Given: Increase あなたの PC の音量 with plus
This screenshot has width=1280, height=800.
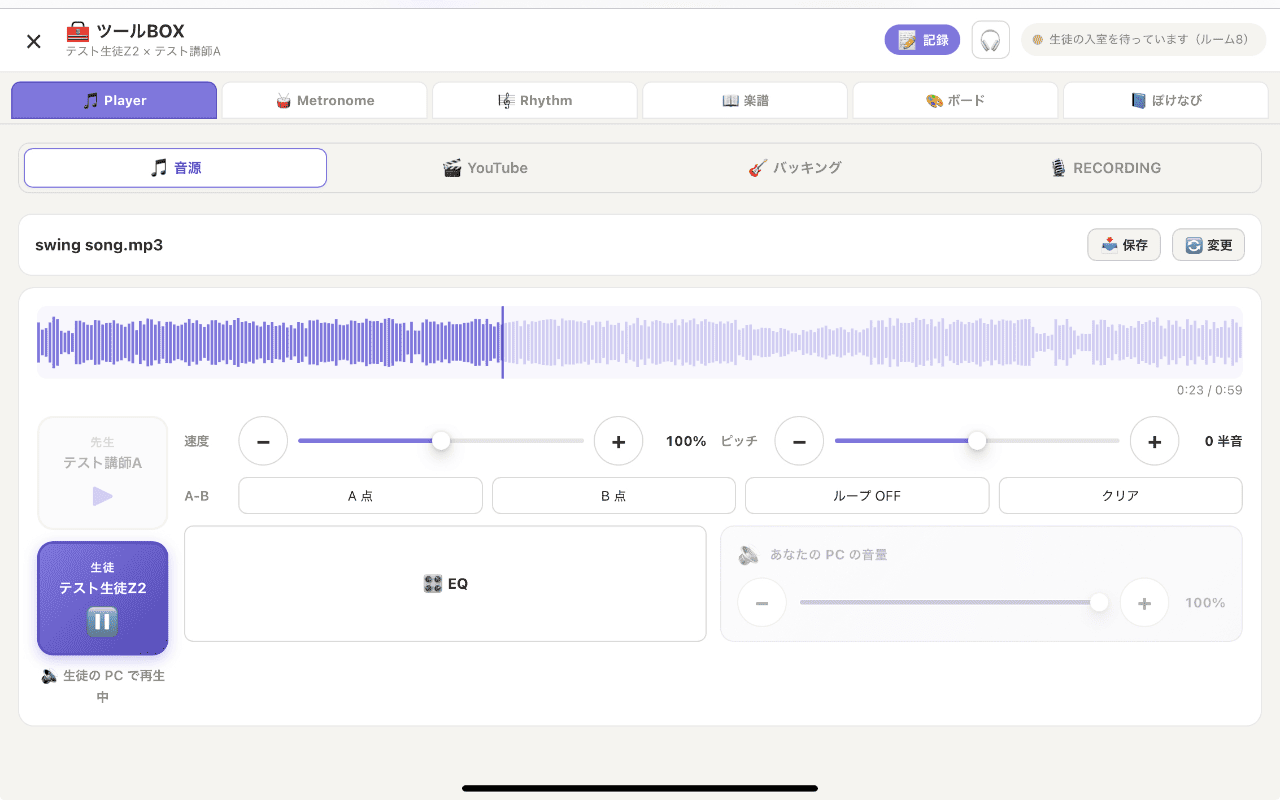Looking at the screenshot, I should pyautogui.click(x=1144, y=603).
